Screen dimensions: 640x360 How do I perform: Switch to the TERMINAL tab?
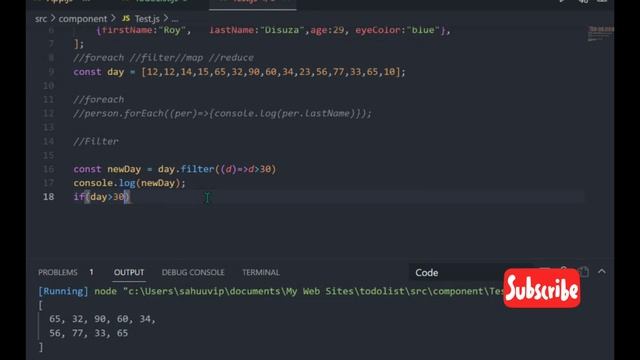tap(261, 272)
